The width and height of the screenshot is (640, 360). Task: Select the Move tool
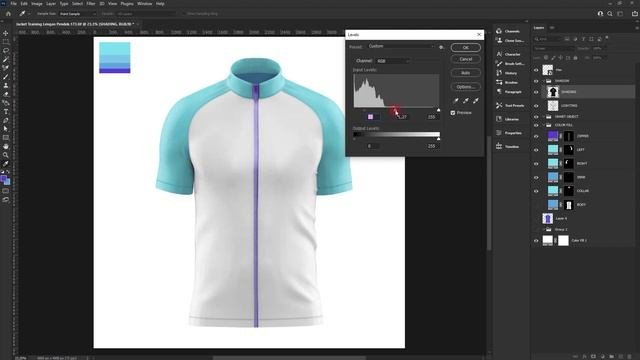(6, 33)
